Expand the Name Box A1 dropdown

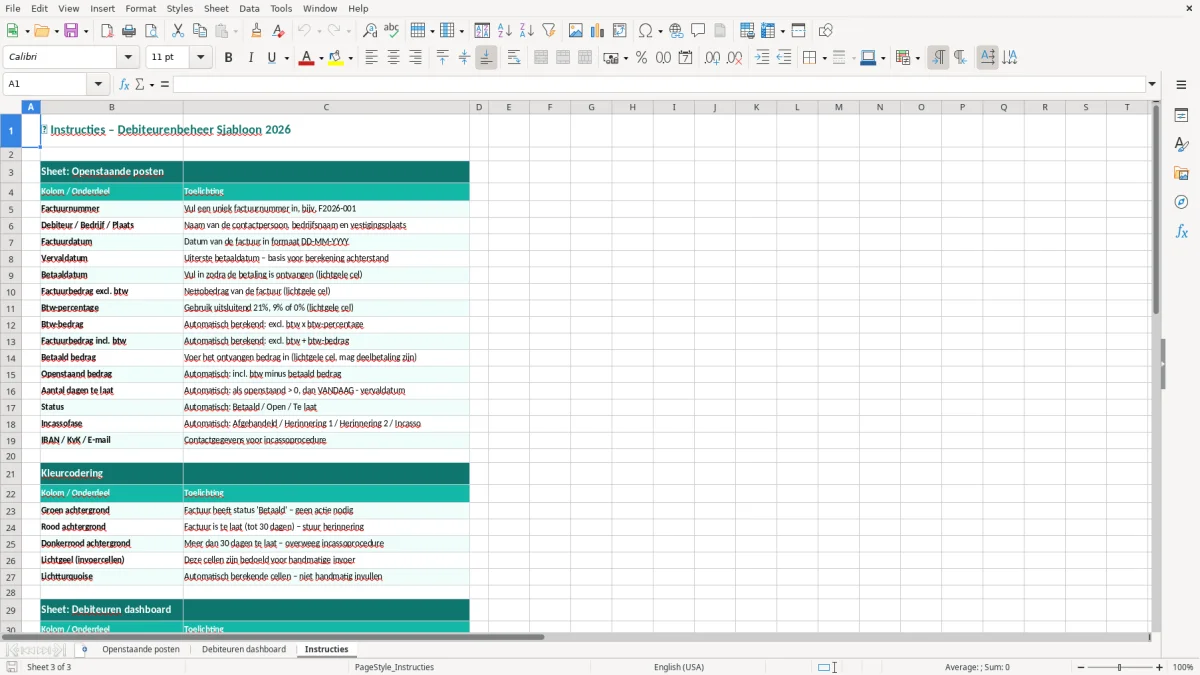coord(98,84)
